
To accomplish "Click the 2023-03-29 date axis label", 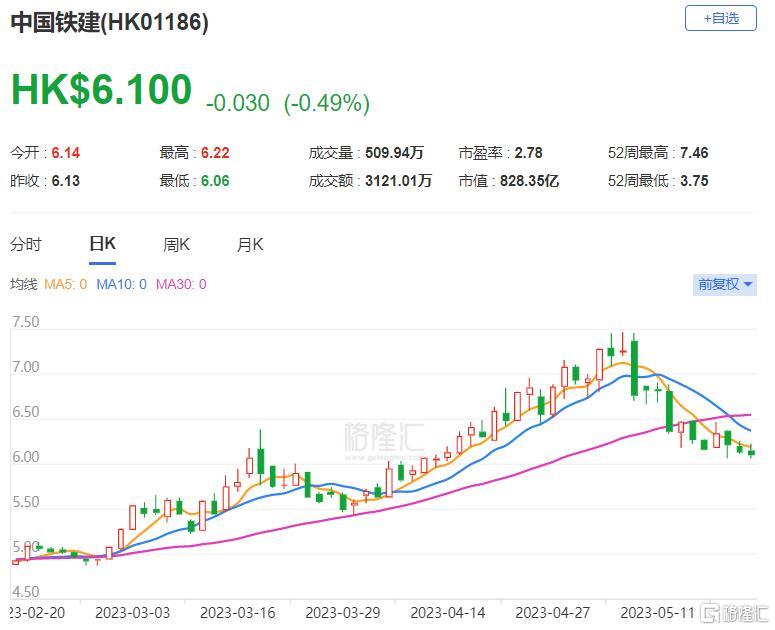I will [x=343, y=613].
